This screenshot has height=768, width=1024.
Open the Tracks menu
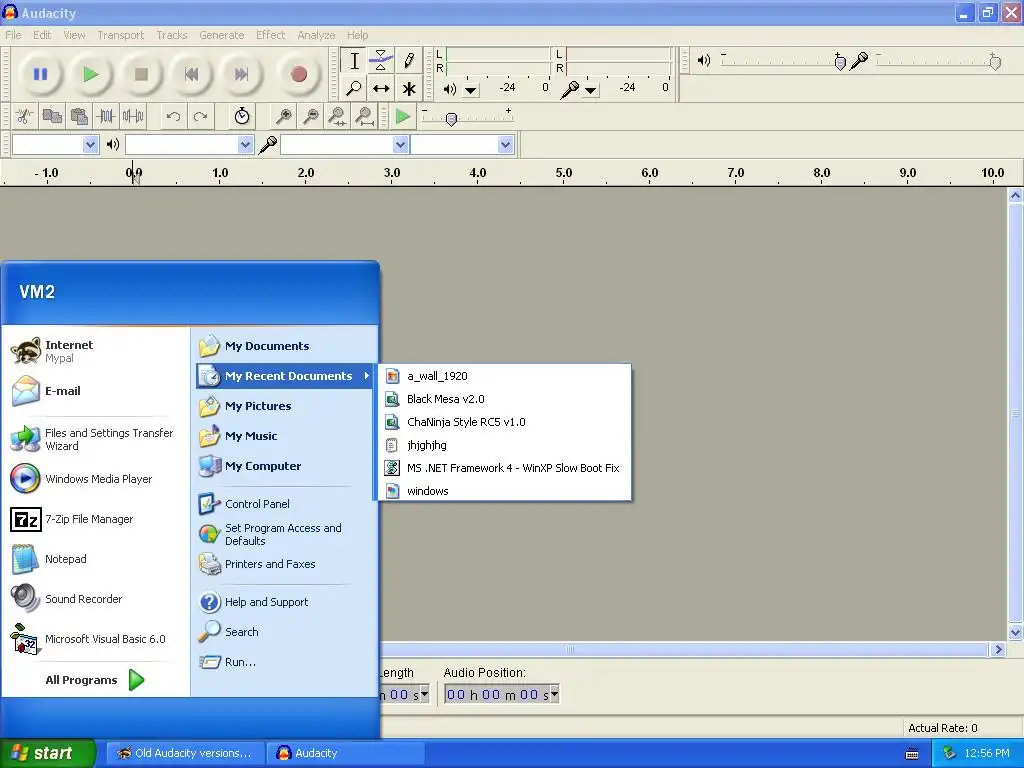click(172, 35)
